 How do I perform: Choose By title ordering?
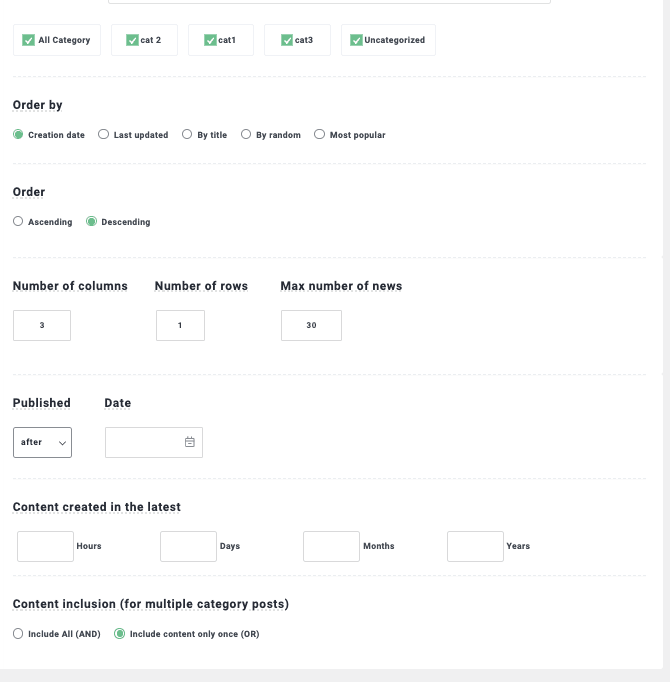coord(187,134)
